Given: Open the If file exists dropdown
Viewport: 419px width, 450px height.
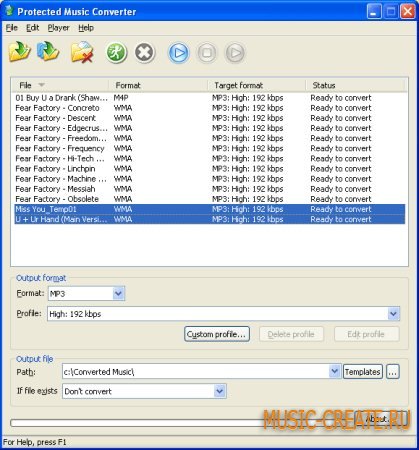Looking at the screenshot, I should [x=220, y=391].
